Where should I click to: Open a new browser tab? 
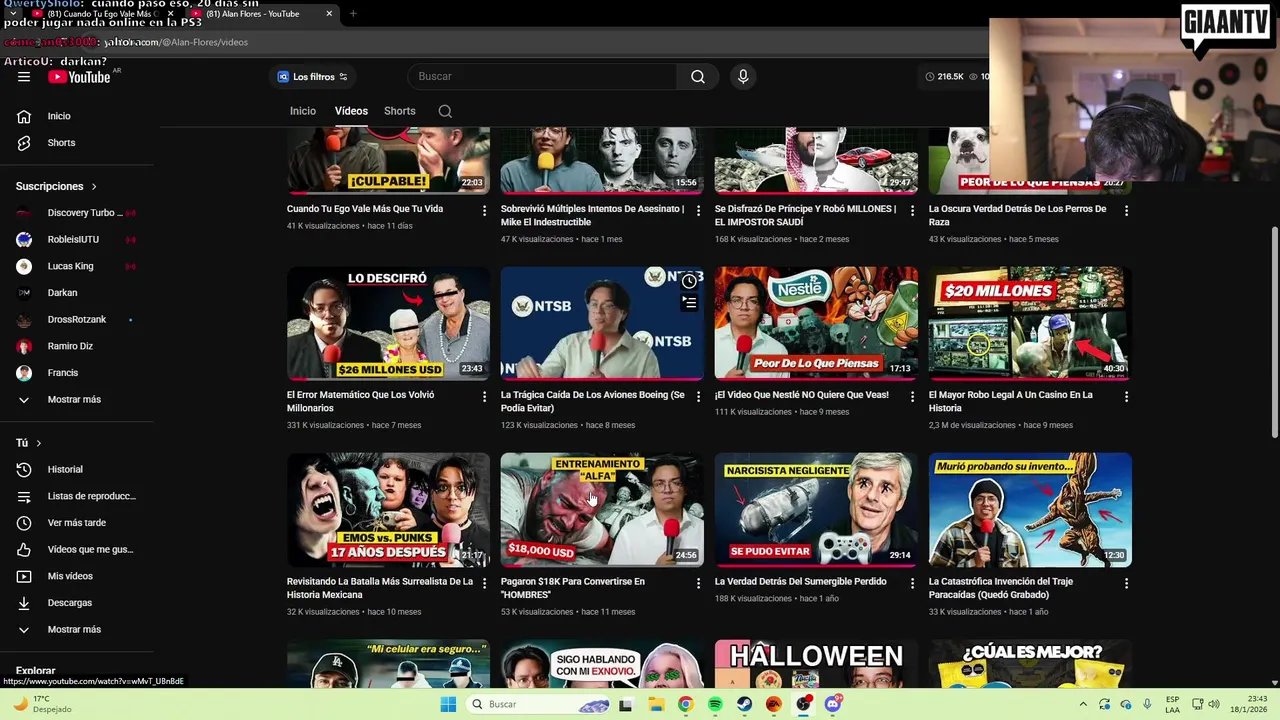click(x=353, y=14)
